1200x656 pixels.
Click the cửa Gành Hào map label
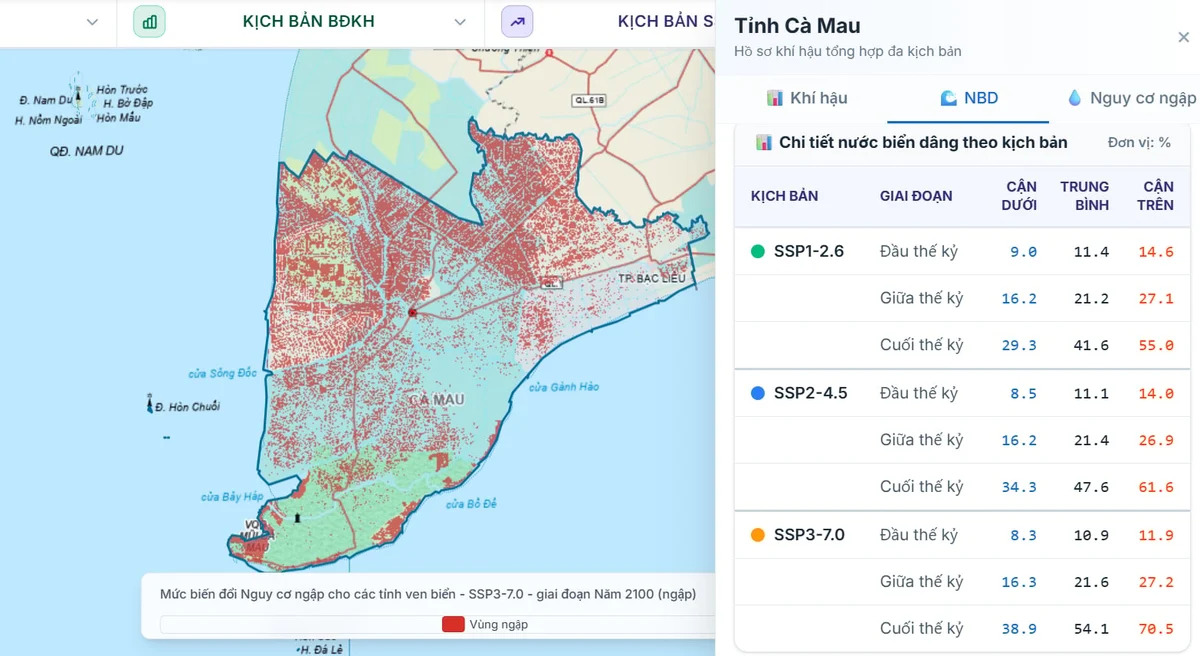click(564, 387)
